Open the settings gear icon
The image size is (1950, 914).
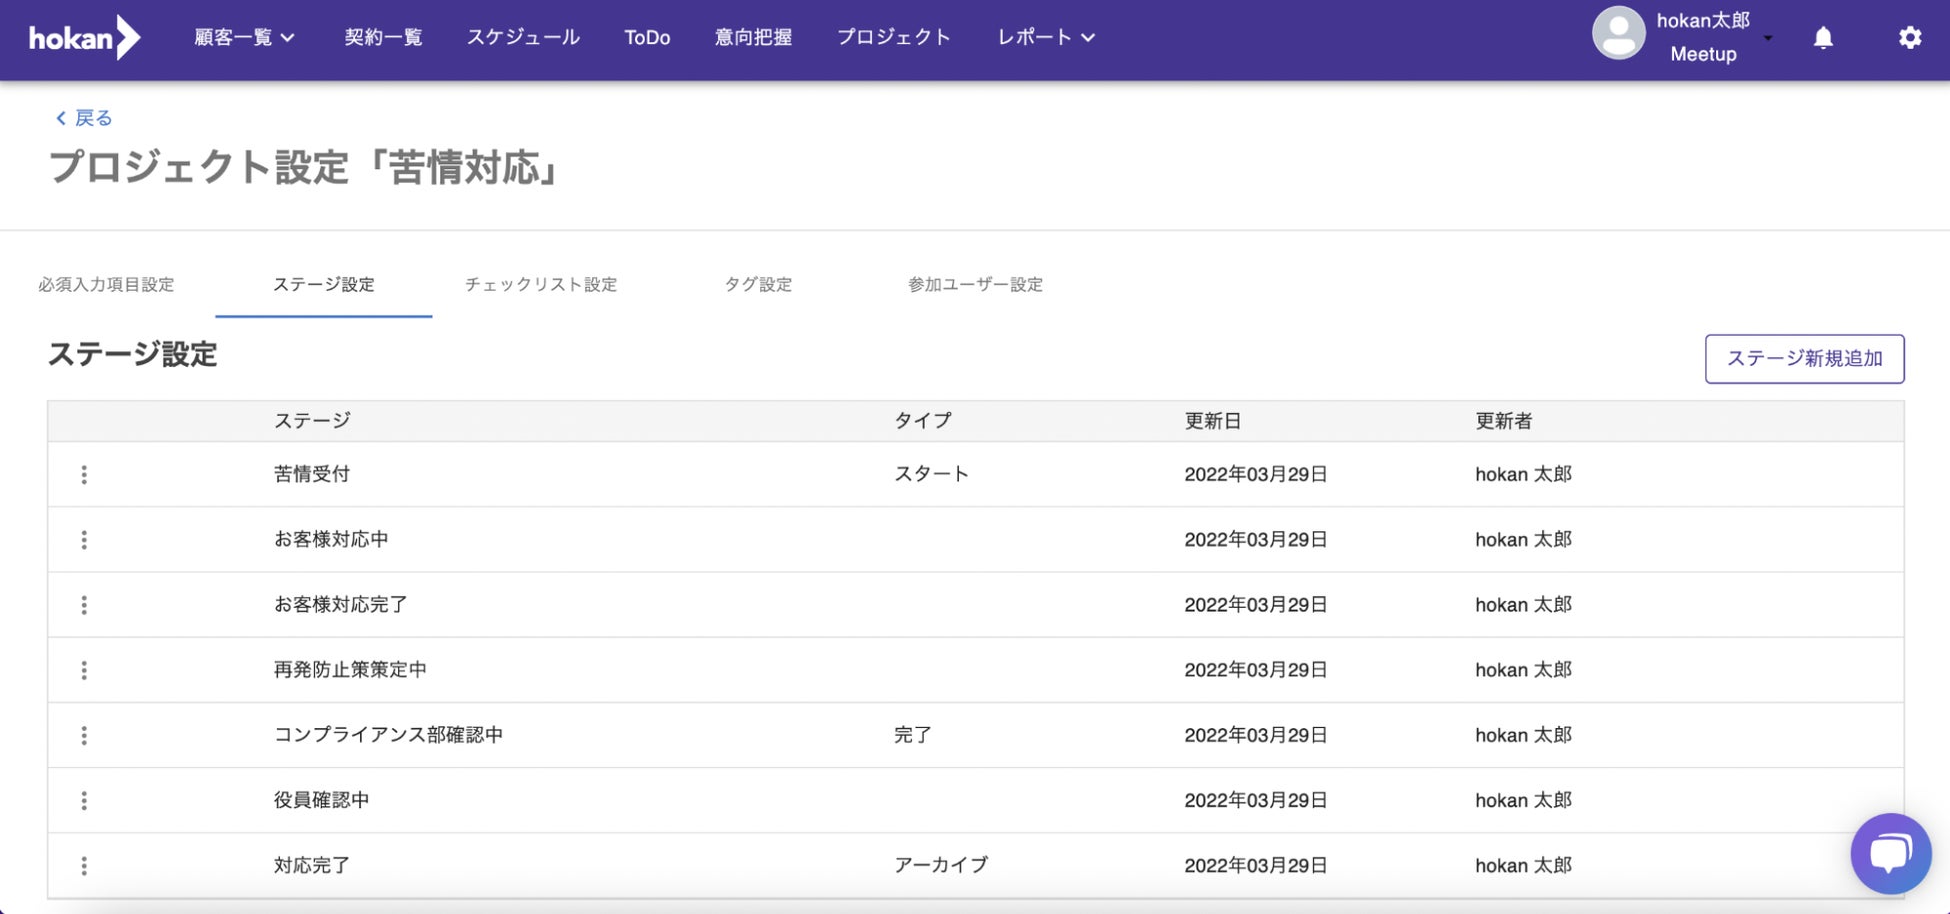tap(1909, 38)
